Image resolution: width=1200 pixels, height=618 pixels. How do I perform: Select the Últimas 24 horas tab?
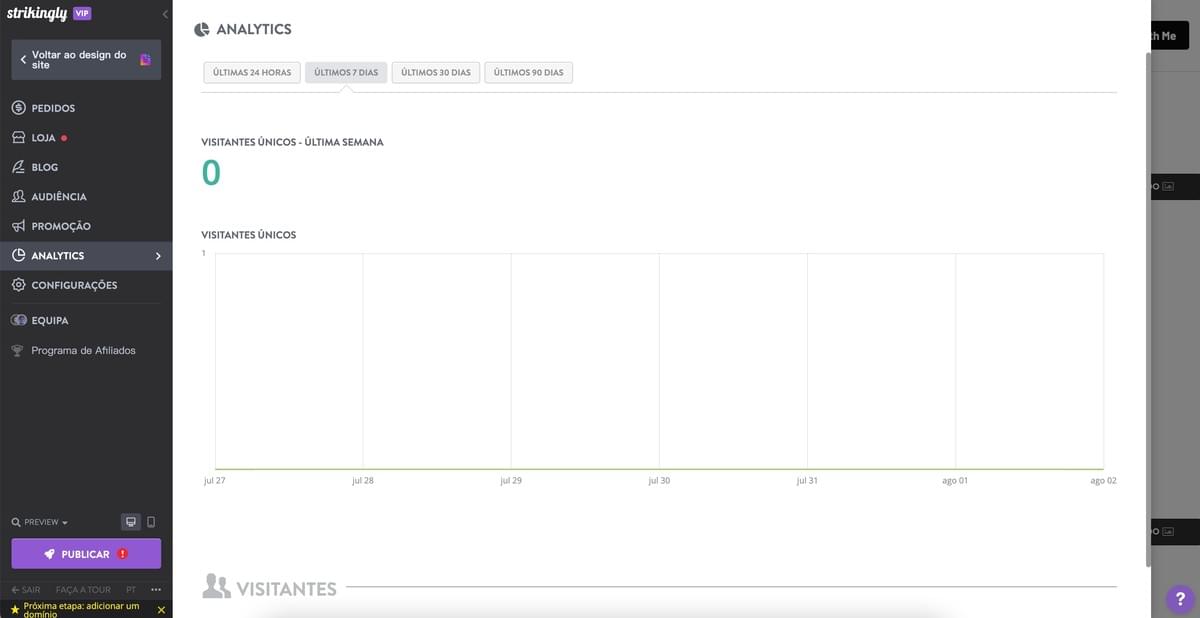pos(251,72)
